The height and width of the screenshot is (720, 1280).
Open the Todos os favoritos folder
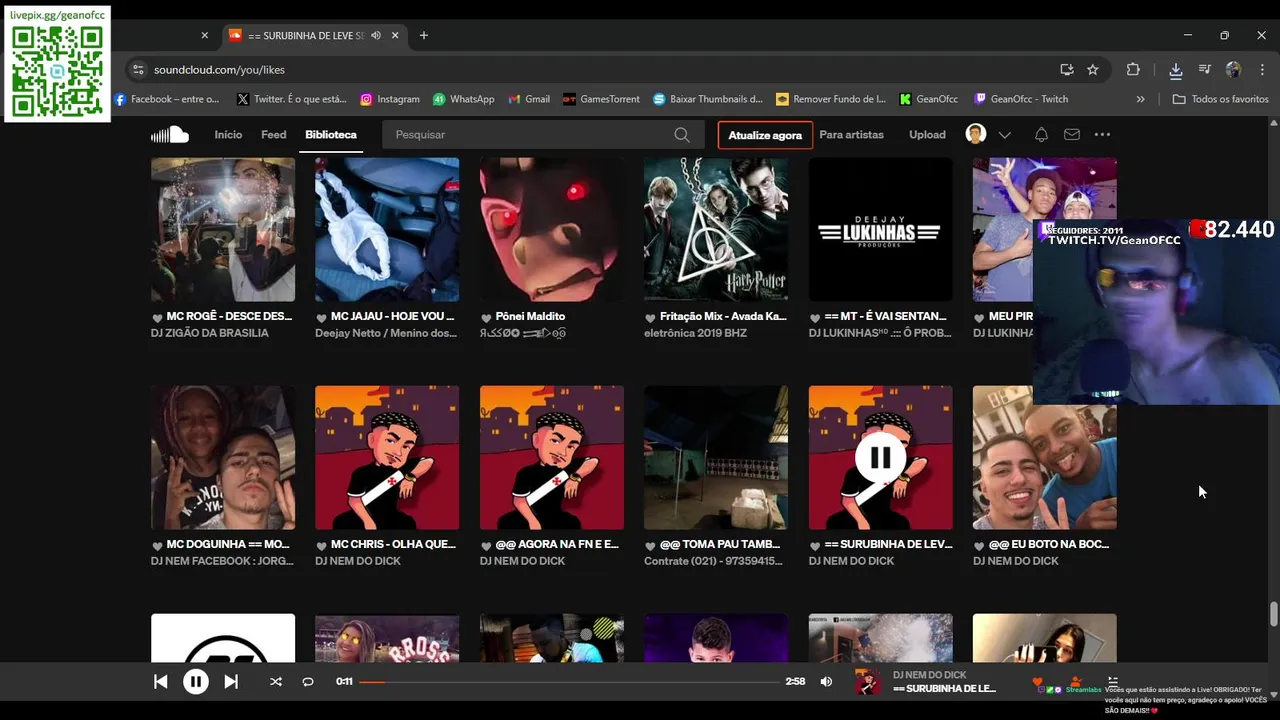click(1220, 99)
